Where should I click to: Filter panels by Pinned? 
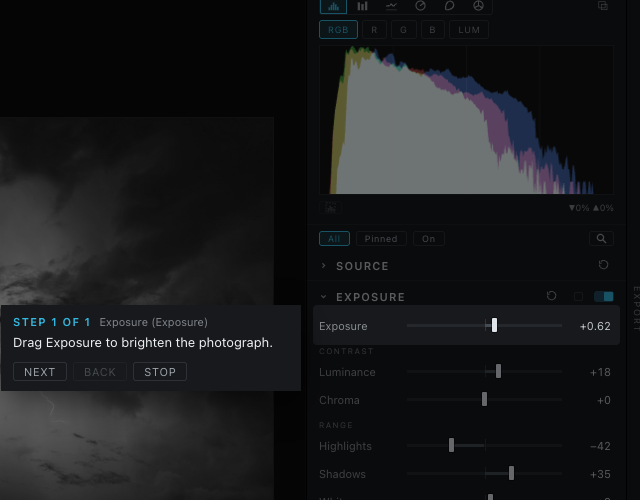pos(381,239)
